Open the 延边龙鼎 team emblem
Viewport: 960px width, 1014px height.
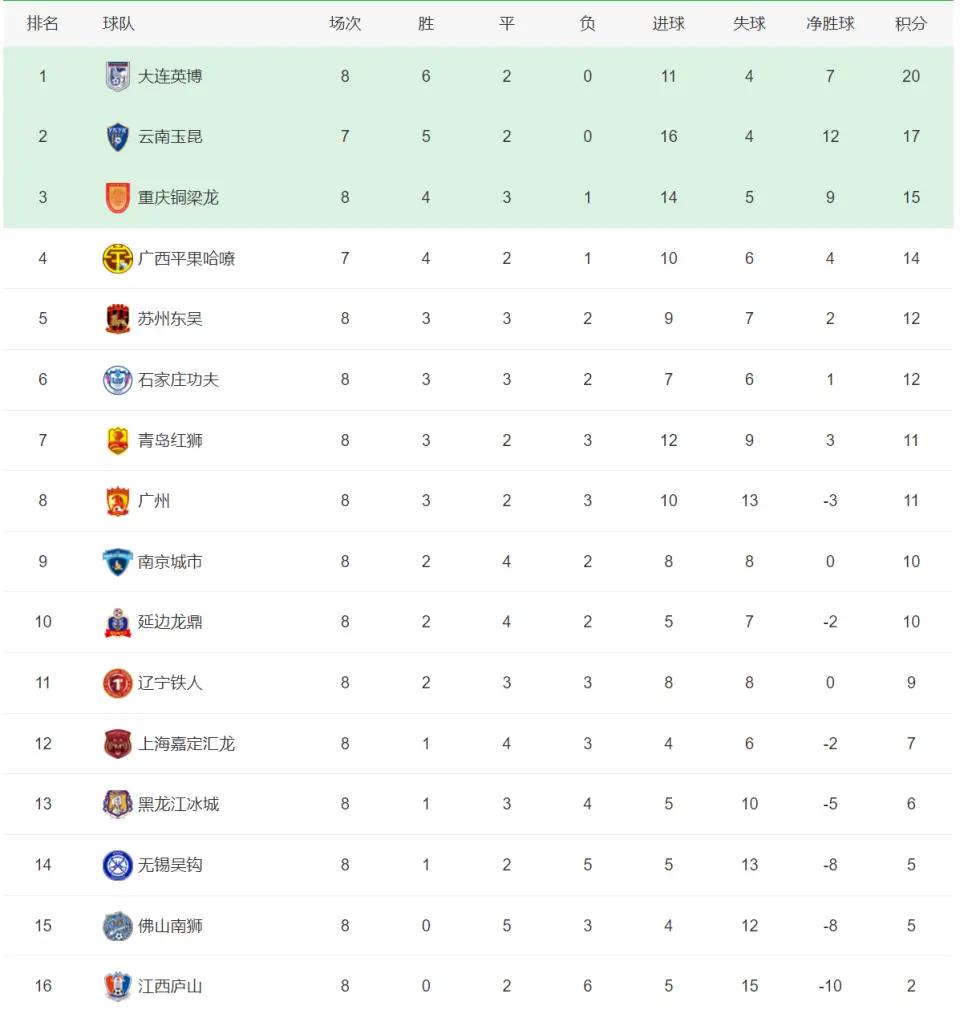(118, 622)
